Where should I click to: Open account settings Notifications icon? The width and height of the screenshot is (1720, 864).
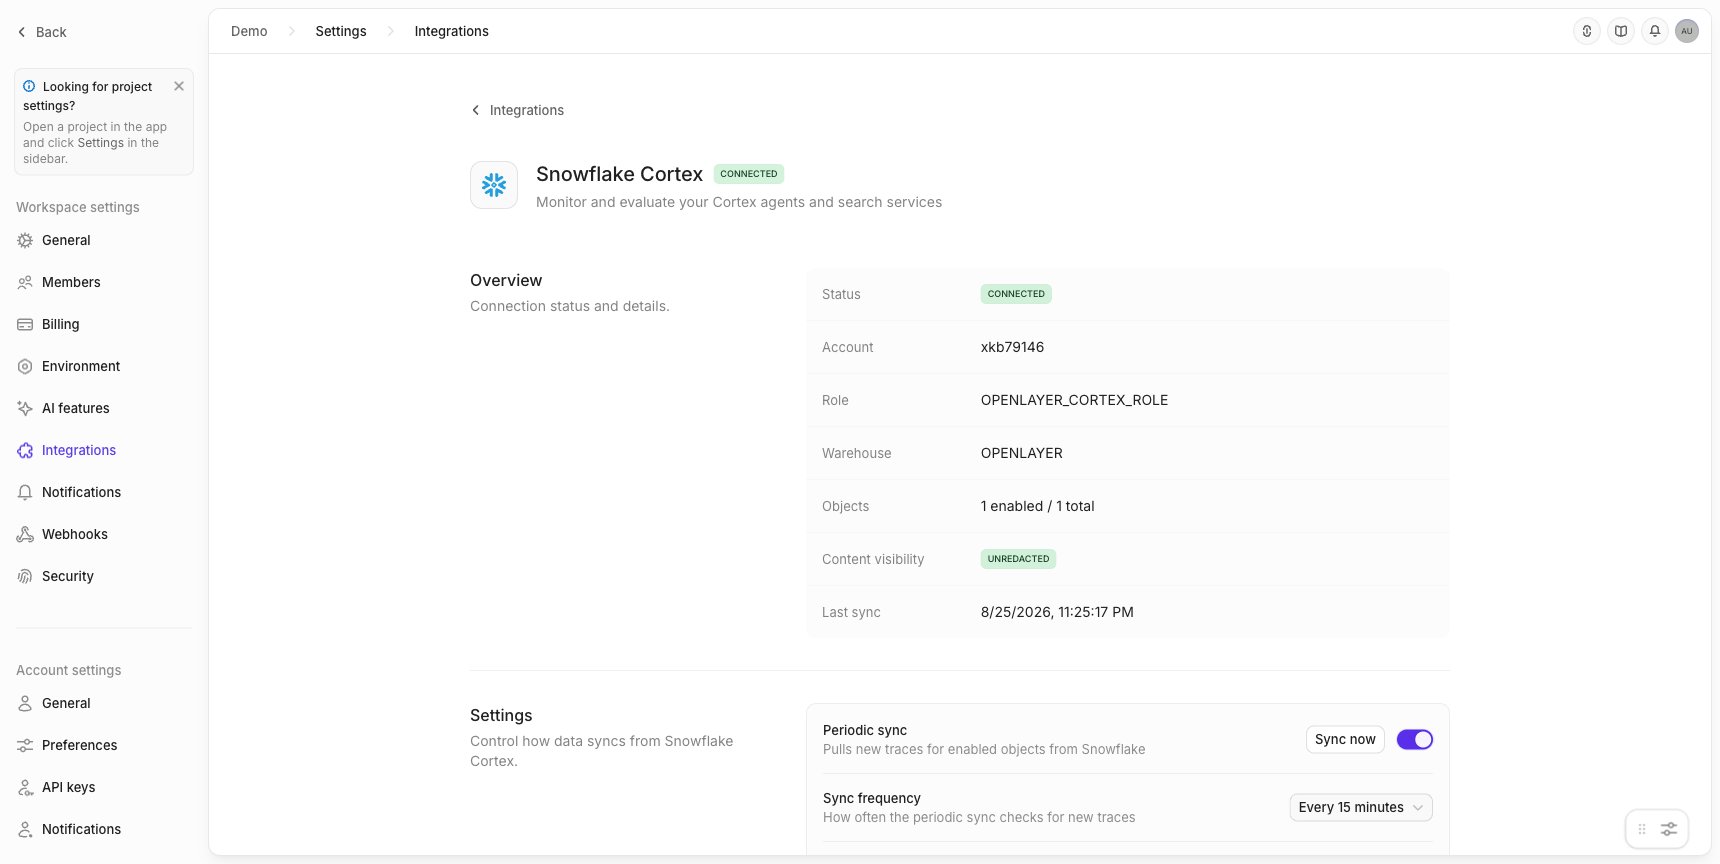tap(25, 829)
